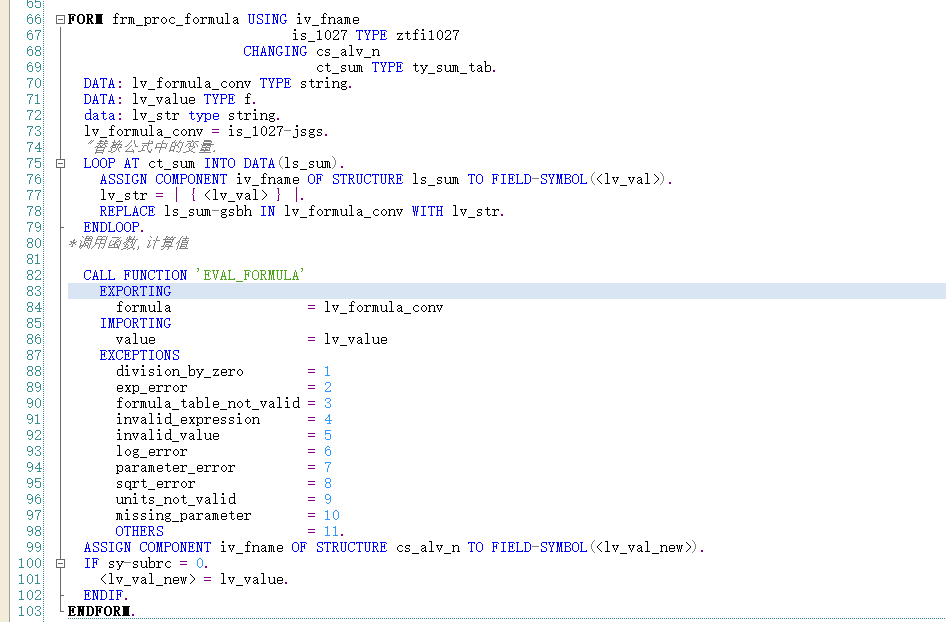946x622 pixels.
Task: Click the REPLACE keyword
Action: pos(127,211)
